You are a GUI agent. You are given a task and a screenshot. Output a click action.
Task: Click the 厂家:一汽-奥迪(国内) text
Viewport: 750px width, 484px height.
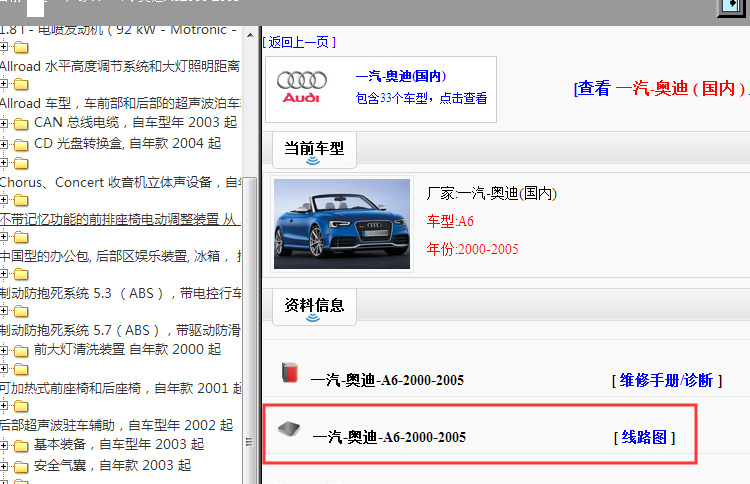pos(492,194)
